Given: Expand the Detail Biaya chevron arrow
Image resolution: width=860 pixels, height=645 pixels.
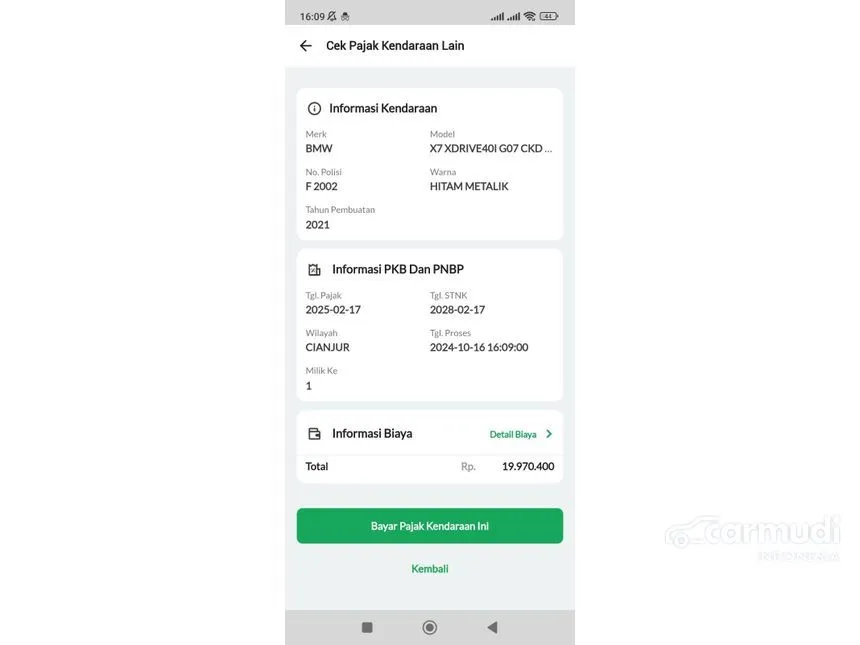Looking at the screenshot, I should (549, 434).
